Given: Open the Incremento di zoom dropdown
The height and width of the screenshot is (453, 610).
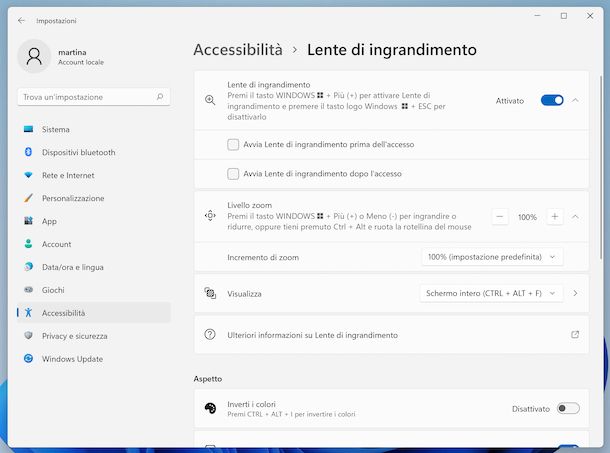Looking at the screenshot, I should click(x=492, y=257).
